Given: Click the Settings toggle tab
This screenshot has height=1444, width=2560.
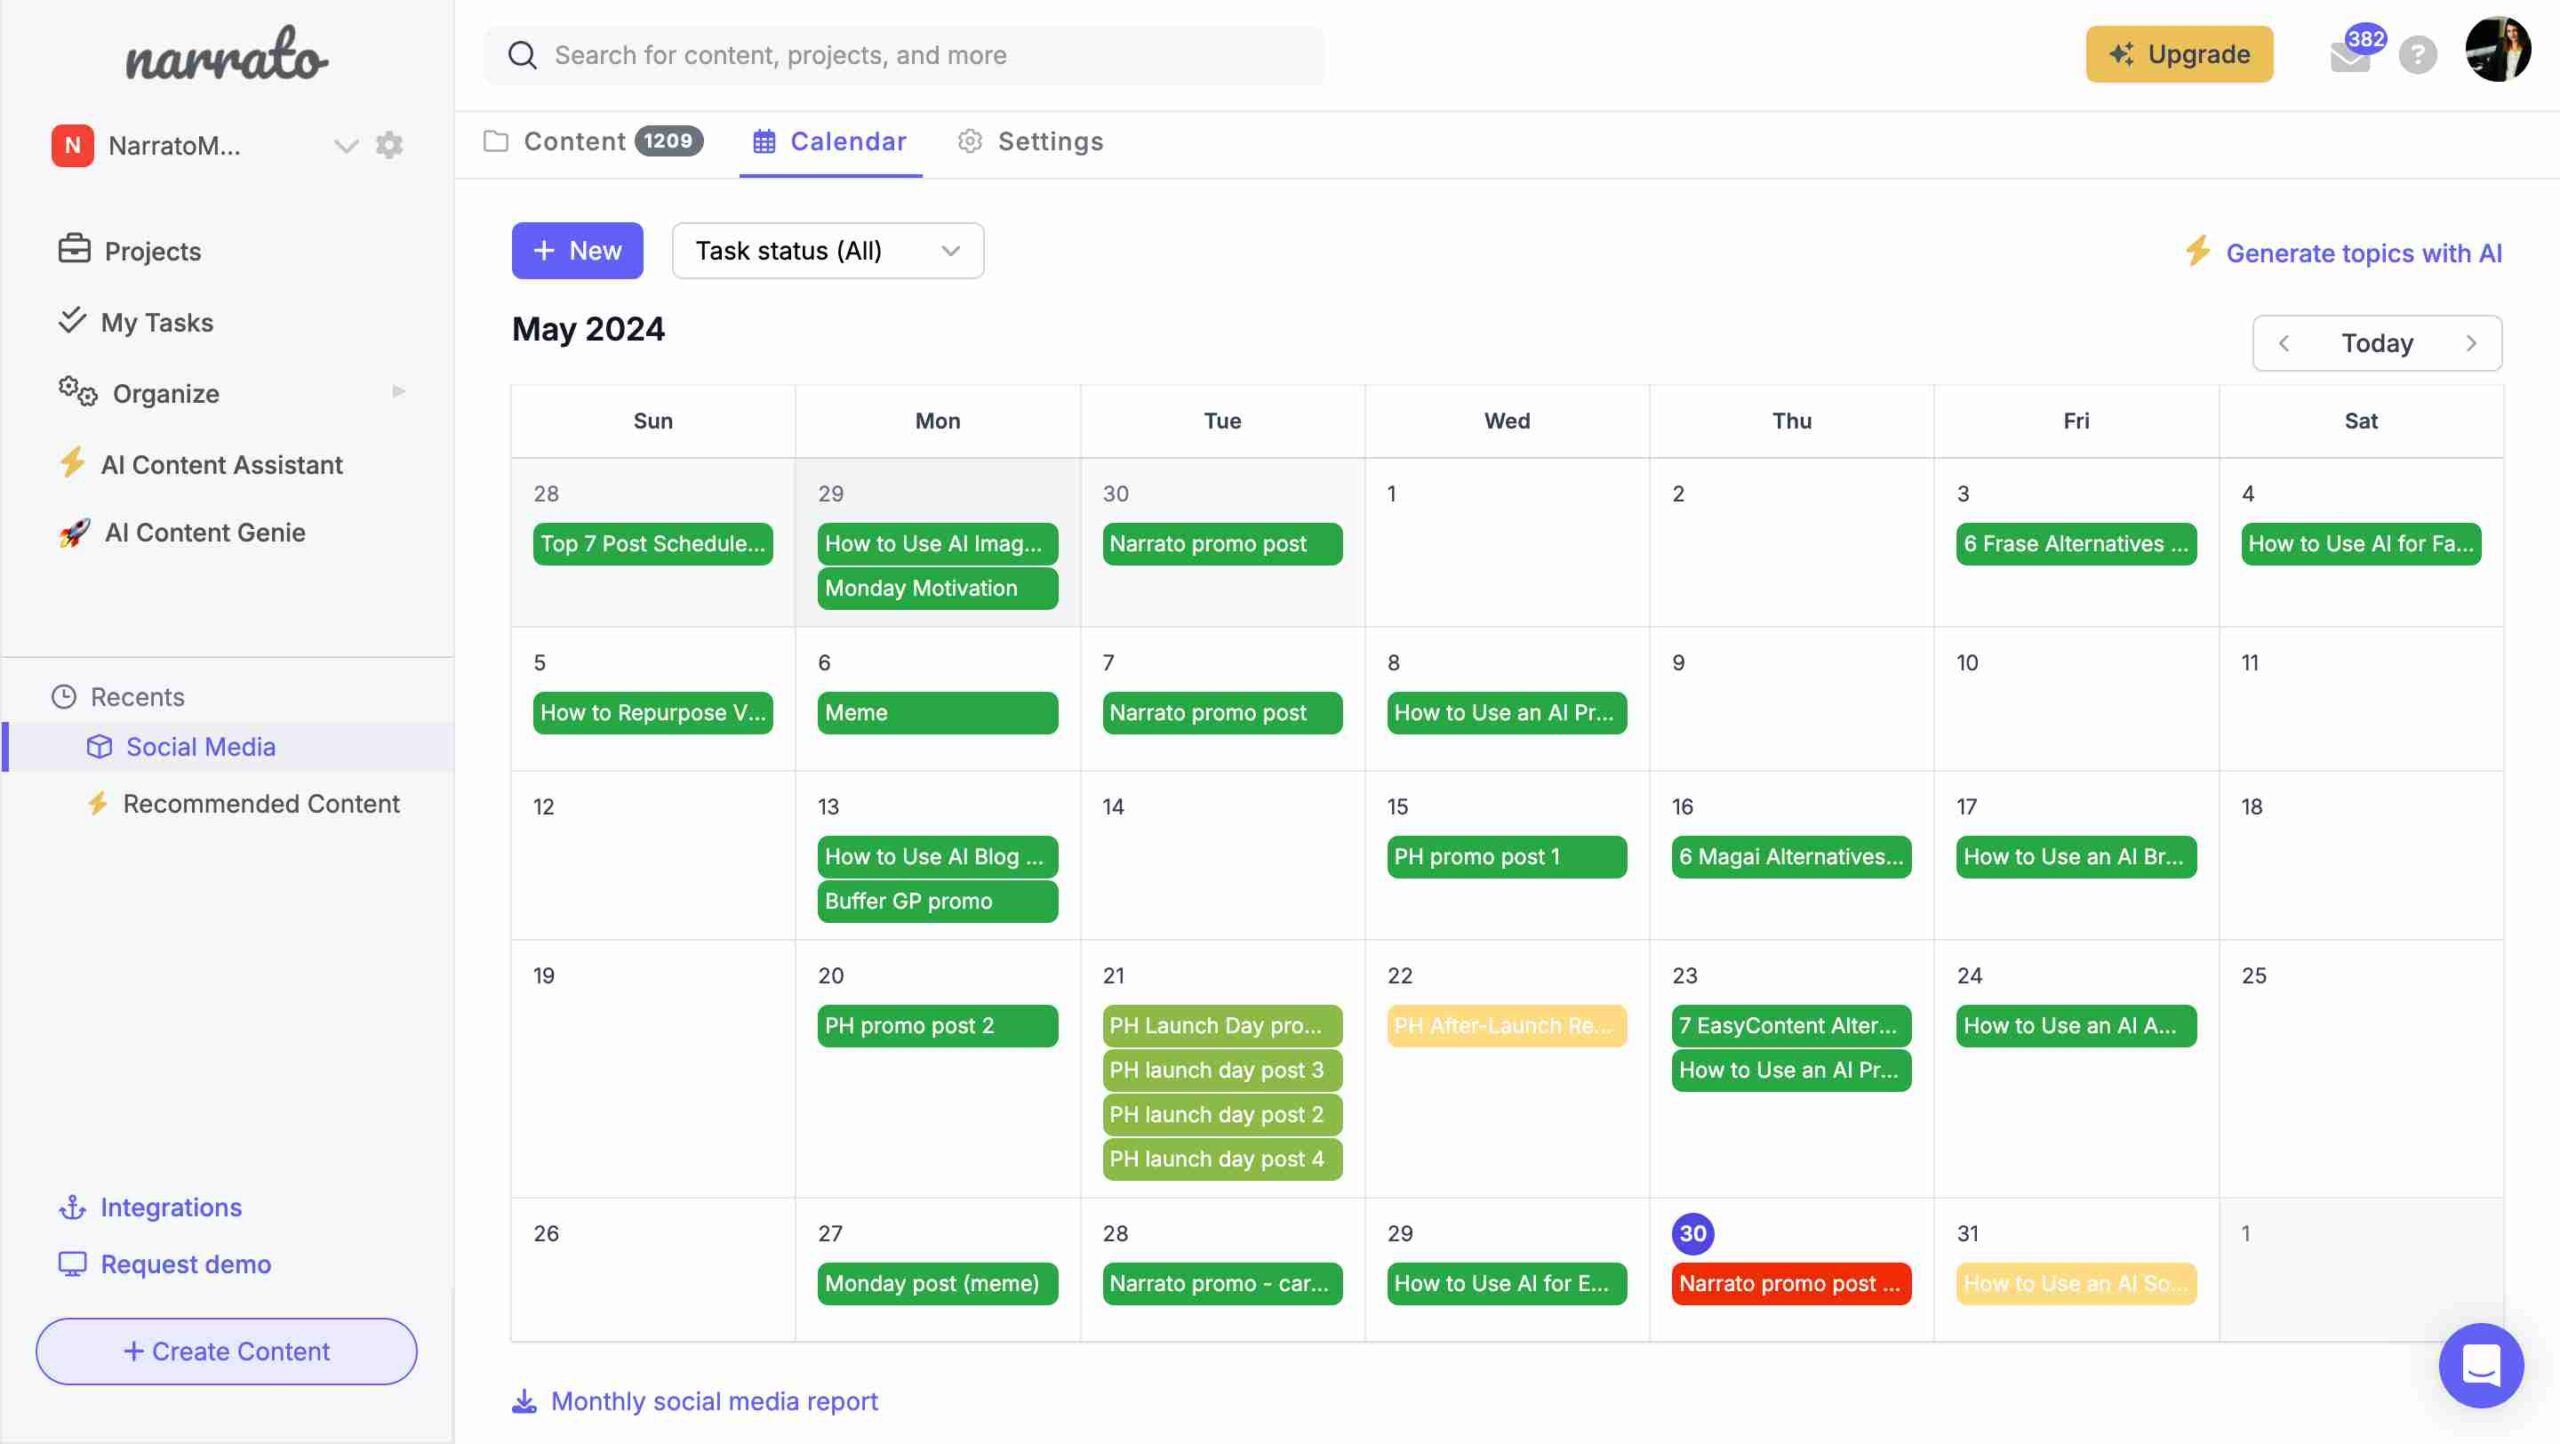Looking at the screenshot, I should click(1029, 141).
